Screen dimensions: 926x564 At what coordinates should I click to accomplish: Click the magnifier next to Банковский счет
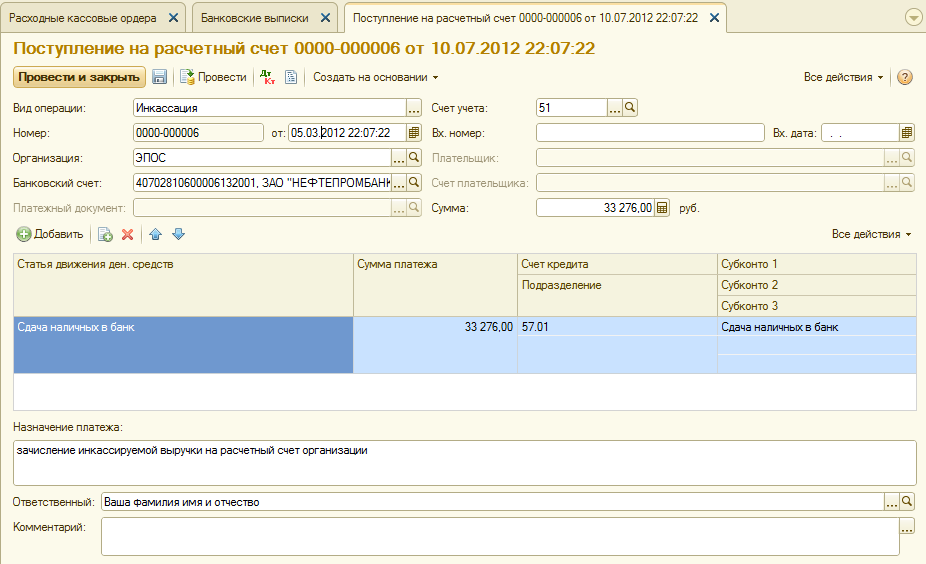coord(414,182)
